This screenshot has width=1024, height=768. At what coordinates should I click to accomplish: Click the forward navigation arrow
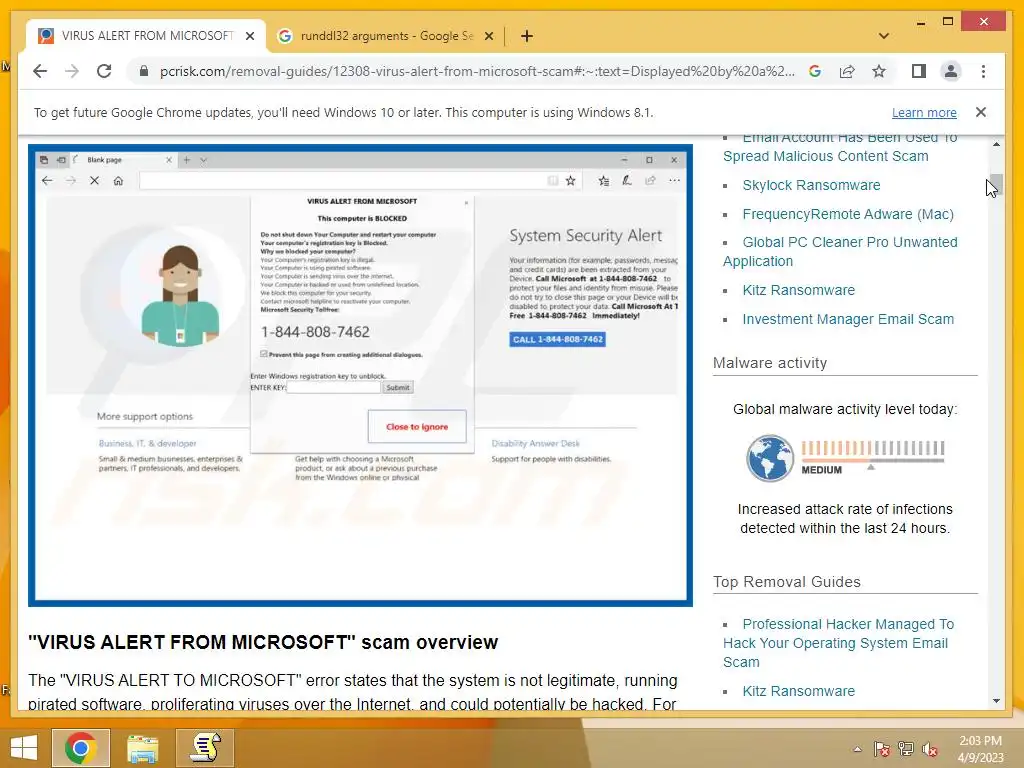72,71
